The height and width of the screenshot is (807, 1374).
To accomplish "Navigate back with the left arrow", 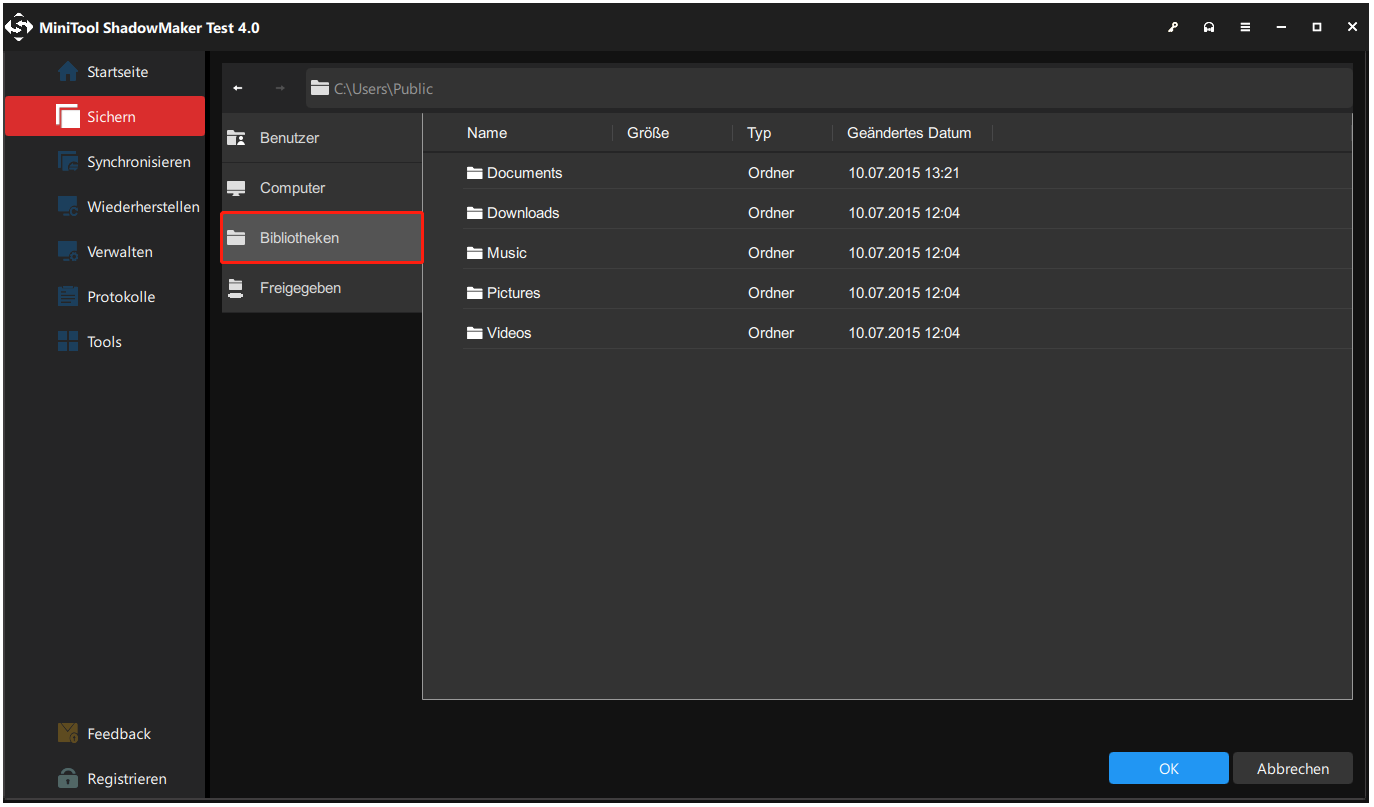I will 238,88.
